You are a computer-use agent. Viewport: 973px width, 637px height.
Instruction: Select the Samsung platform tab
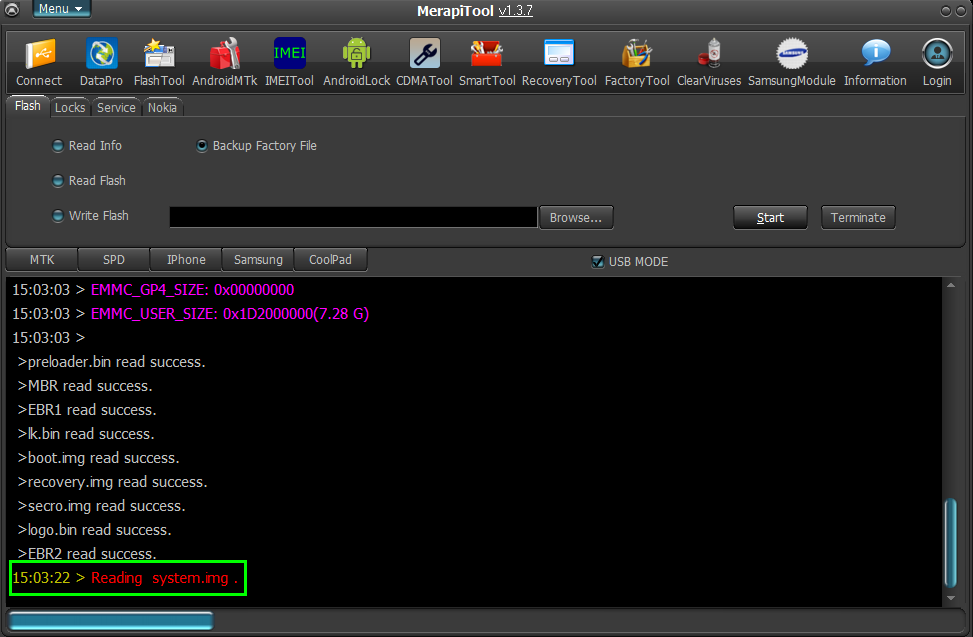258,260
